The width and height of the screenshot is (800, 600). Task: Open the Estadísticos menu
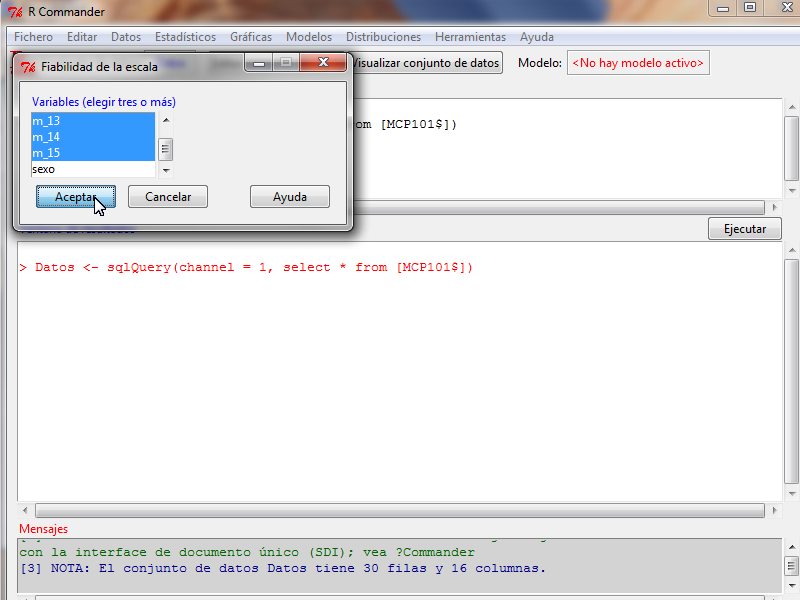click(185, 37)
